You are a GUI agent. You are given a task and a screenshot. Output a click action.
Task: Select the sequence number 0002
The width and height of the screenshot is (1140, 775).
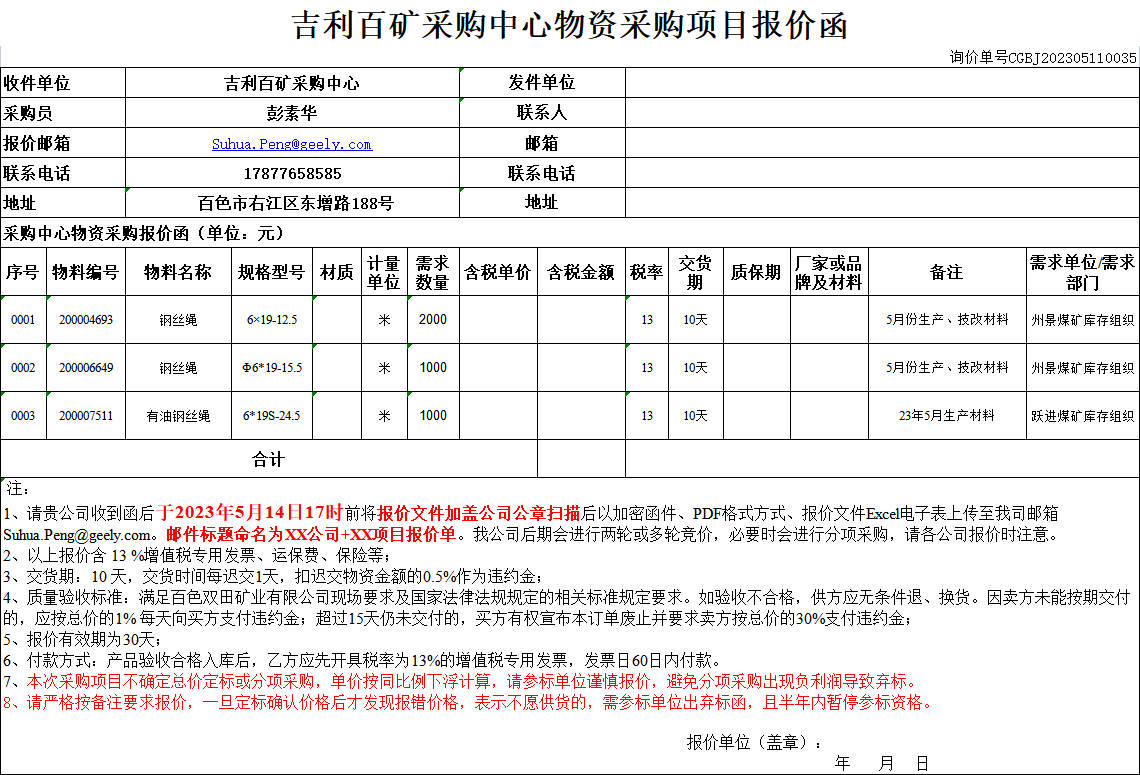[23, 368]
